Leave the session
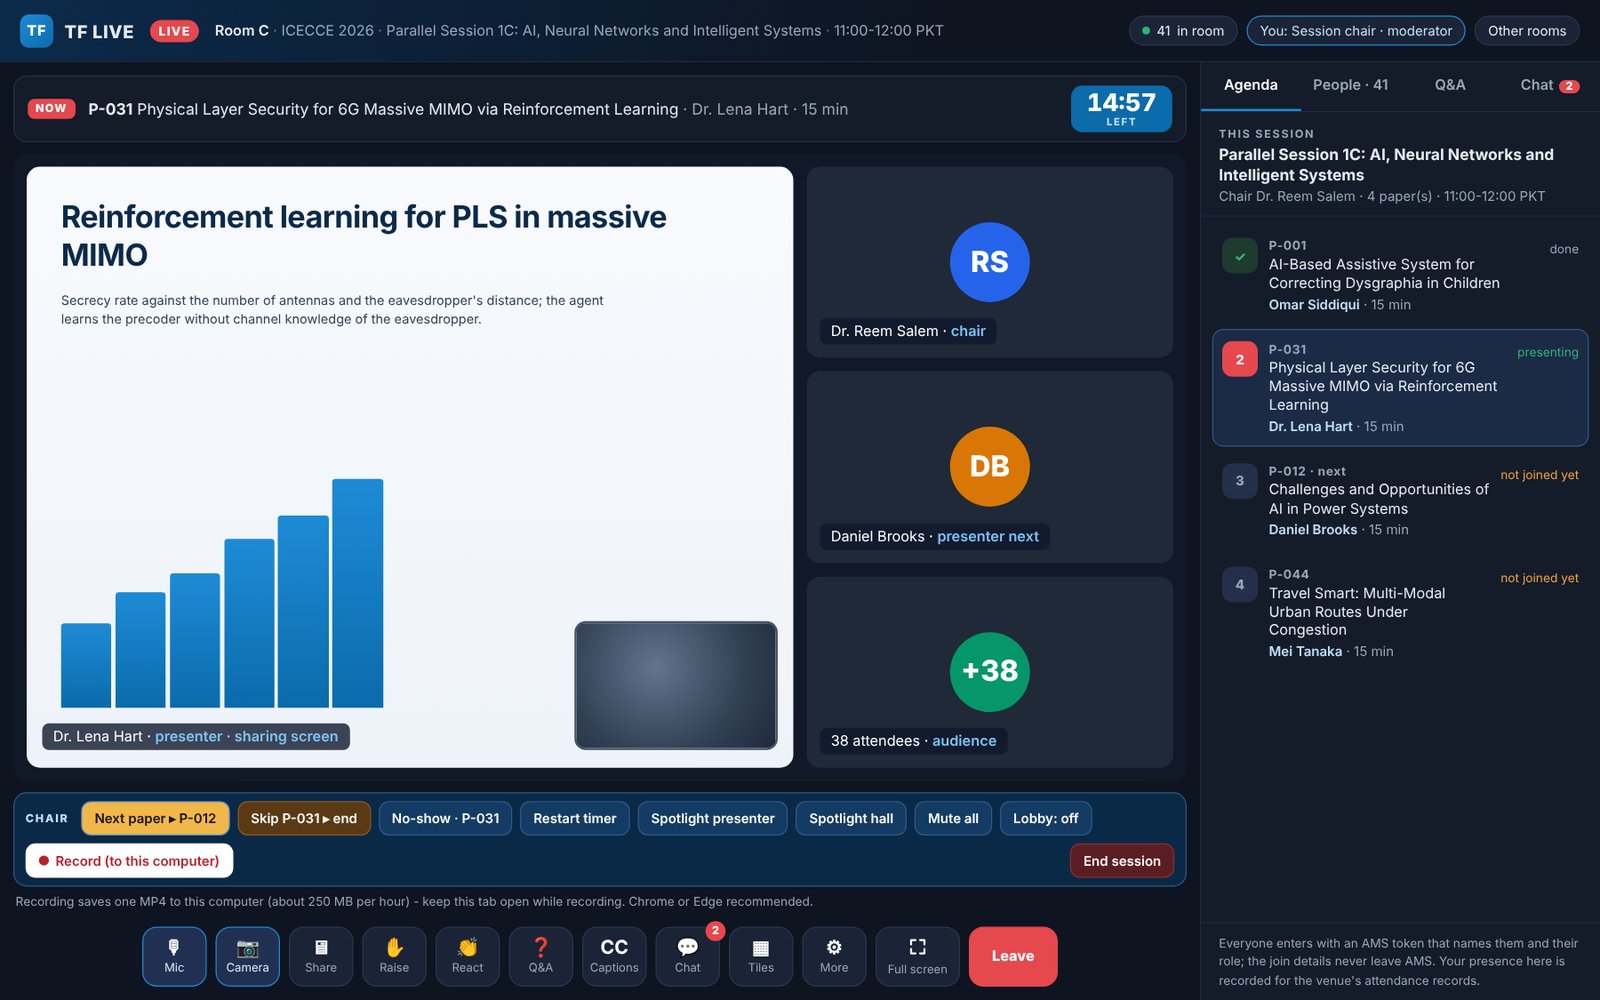This screenshot has height=1000, width=1600. [1013, 956]
